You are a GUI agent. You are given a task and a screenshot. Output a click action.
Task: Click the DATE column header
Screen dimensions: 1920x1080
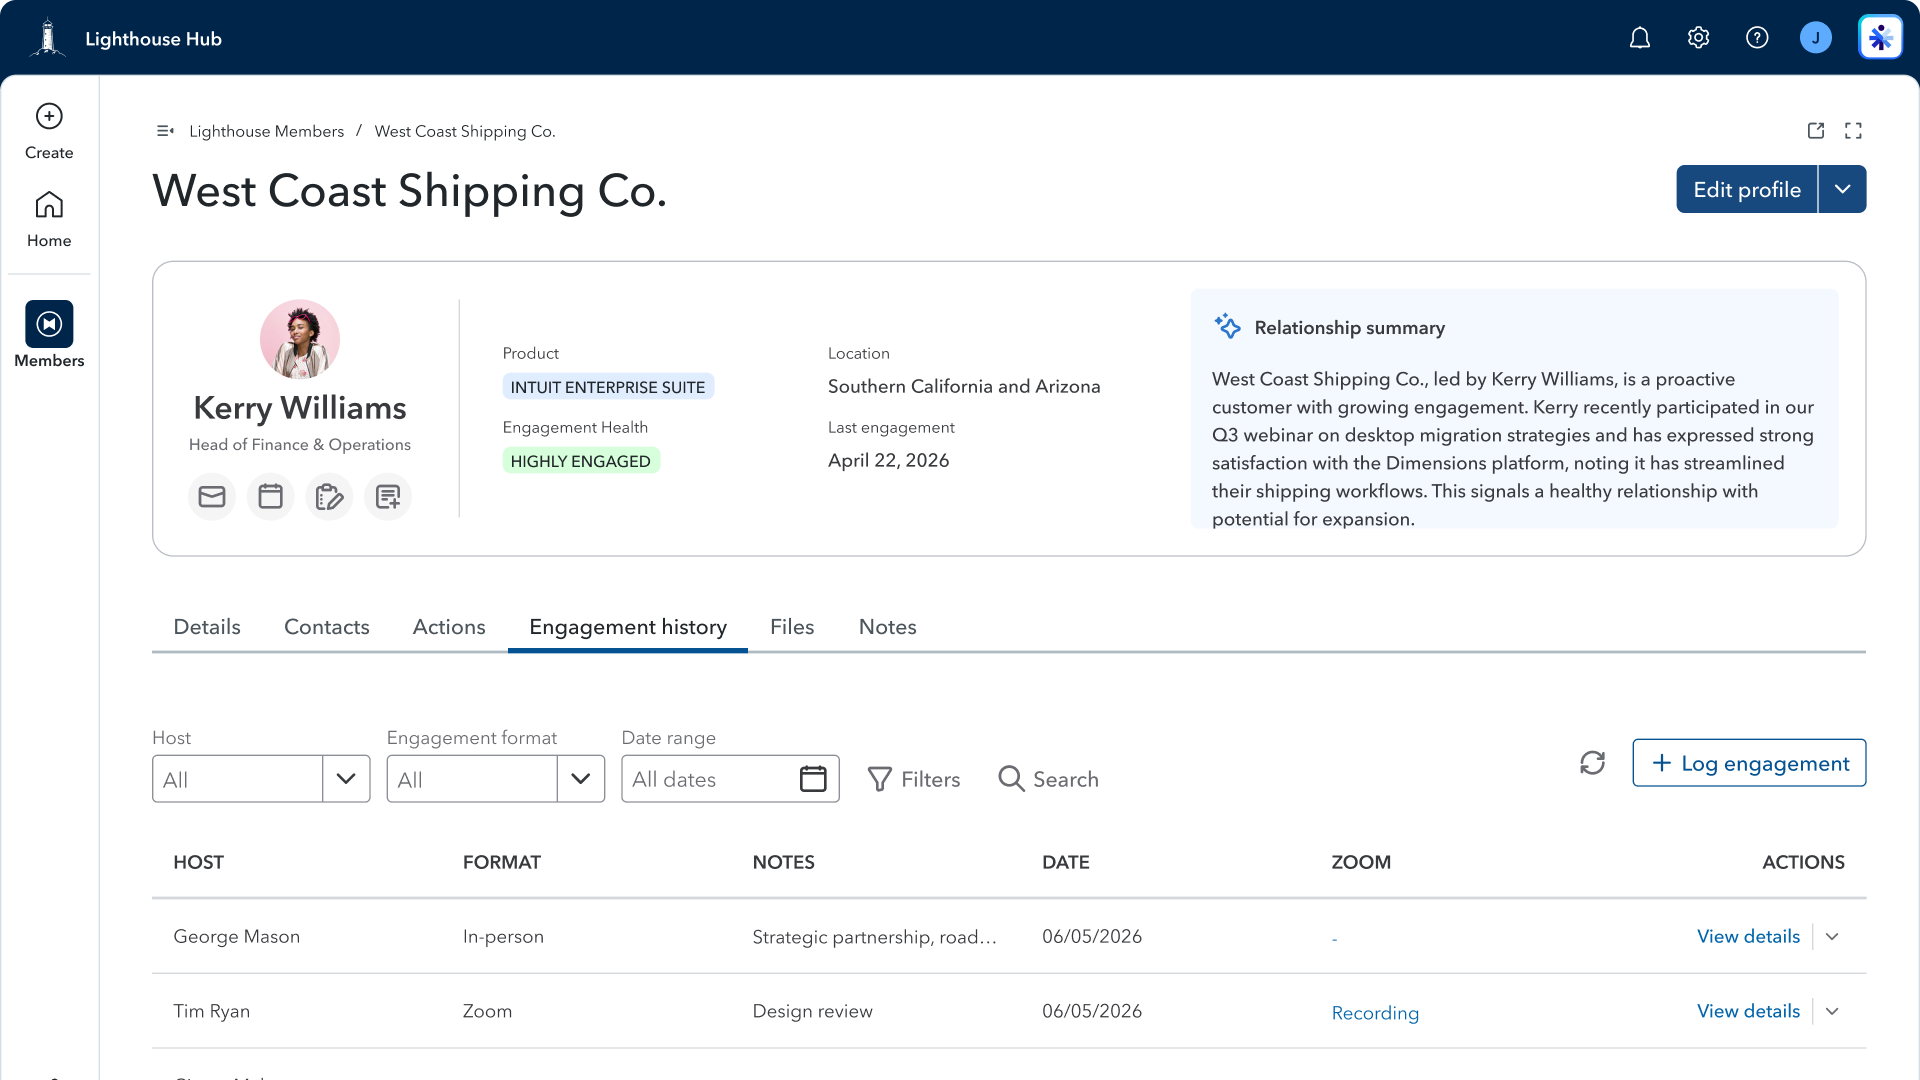click(x=1066, y=862)
